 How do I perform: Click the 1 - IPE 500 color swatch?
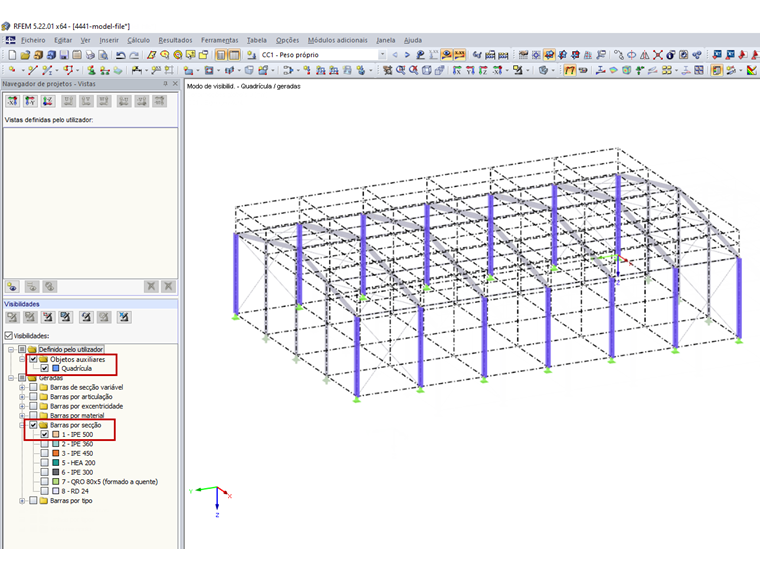point(56,434)
